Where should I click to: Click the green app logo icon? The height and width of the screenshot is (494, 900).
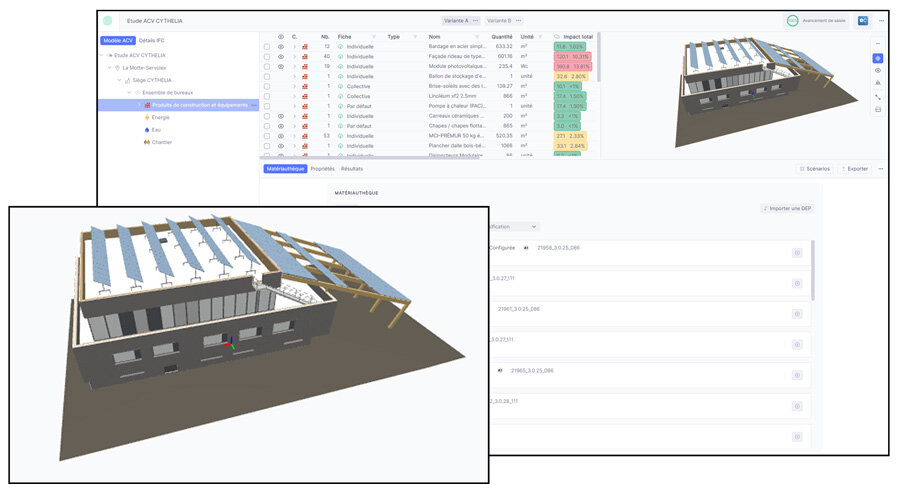pos(108,20)
